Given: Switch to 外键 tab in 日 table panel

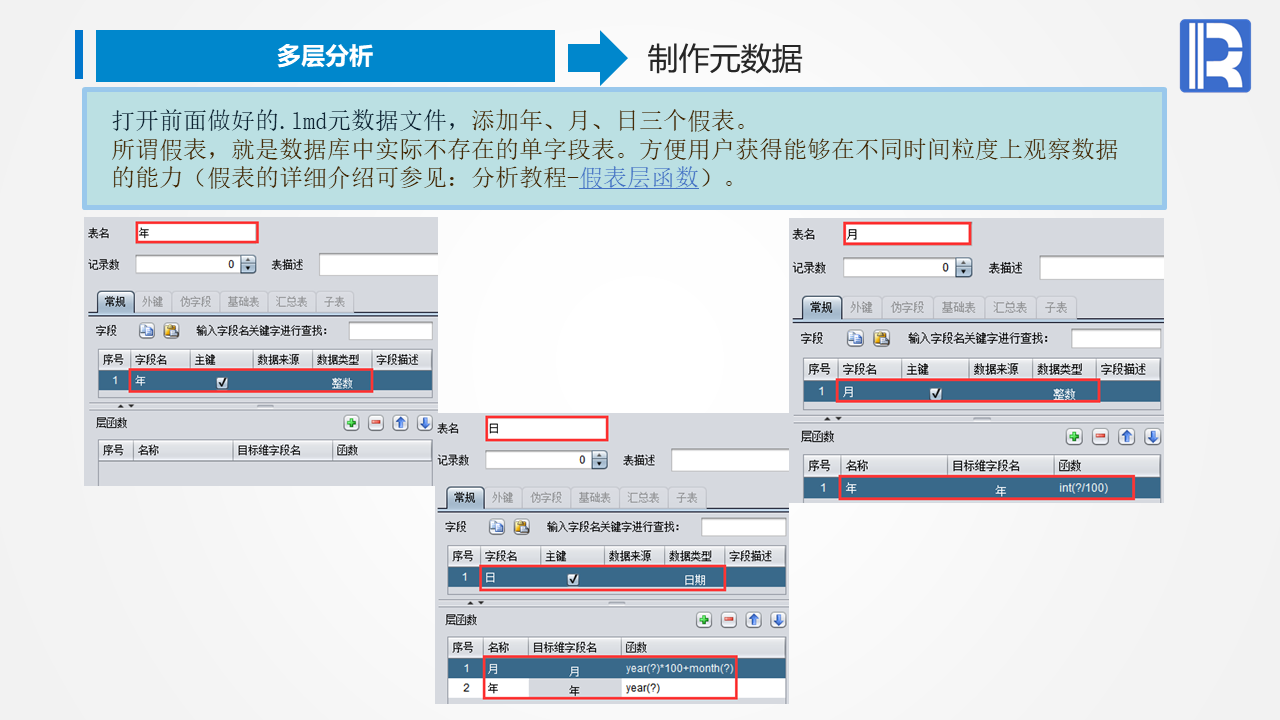Looking at the screenshot, I should [x=502, y=497].
